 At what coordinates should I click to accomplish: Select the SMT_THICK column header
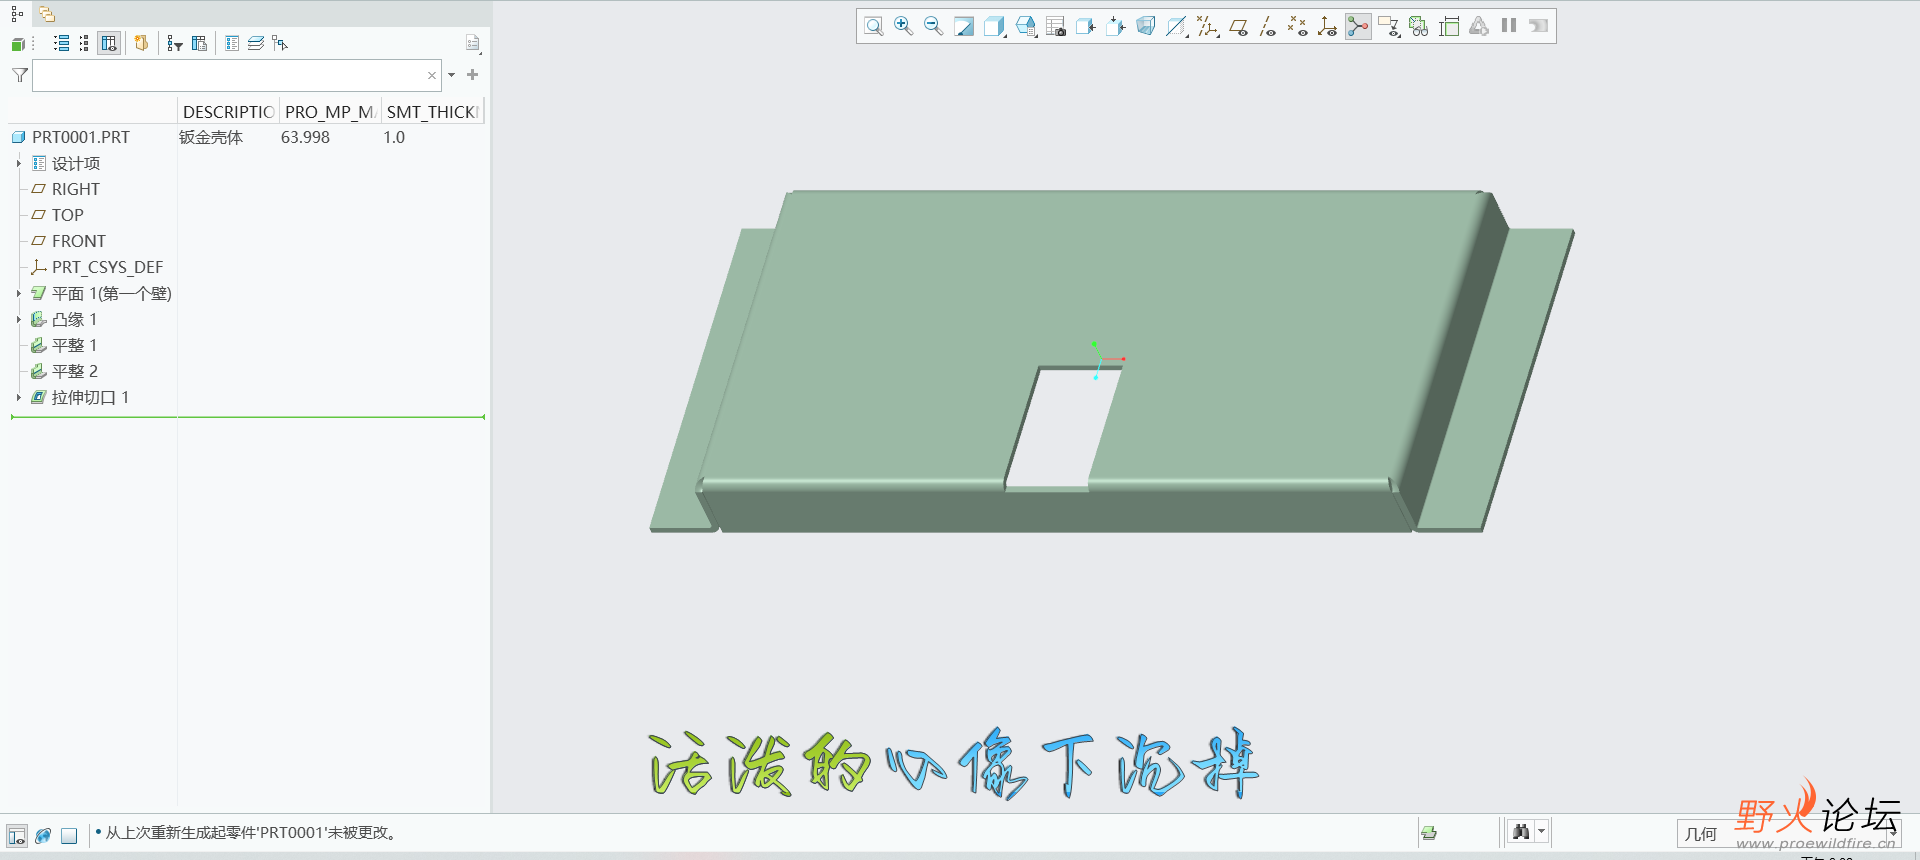[432, 112]
